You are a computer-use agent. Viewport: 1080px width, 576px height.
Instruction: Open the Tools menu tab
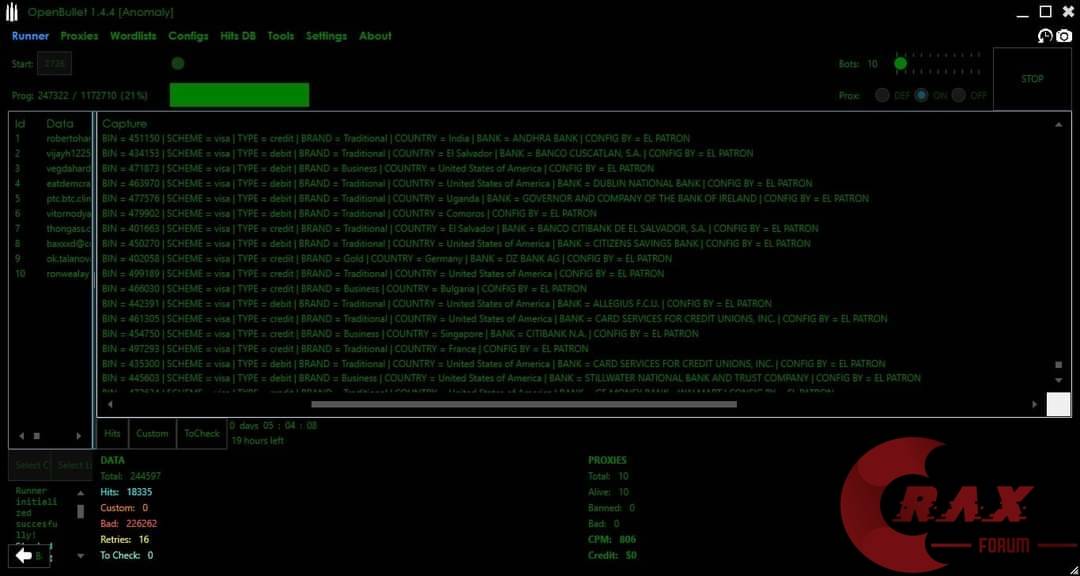coord(280,36)
